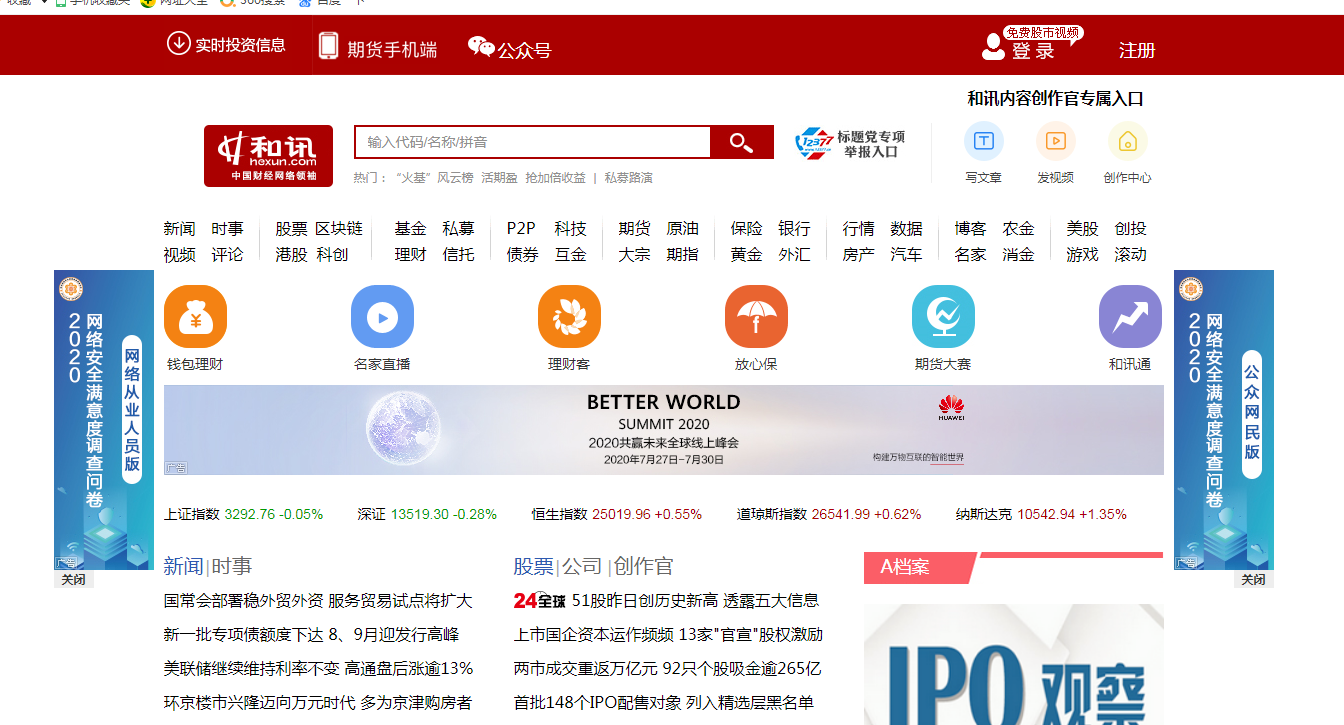The width and height of the screenshot is (1344, 725).
Task: Click the hot search “火基”风云榜 link
Action: 433,177
